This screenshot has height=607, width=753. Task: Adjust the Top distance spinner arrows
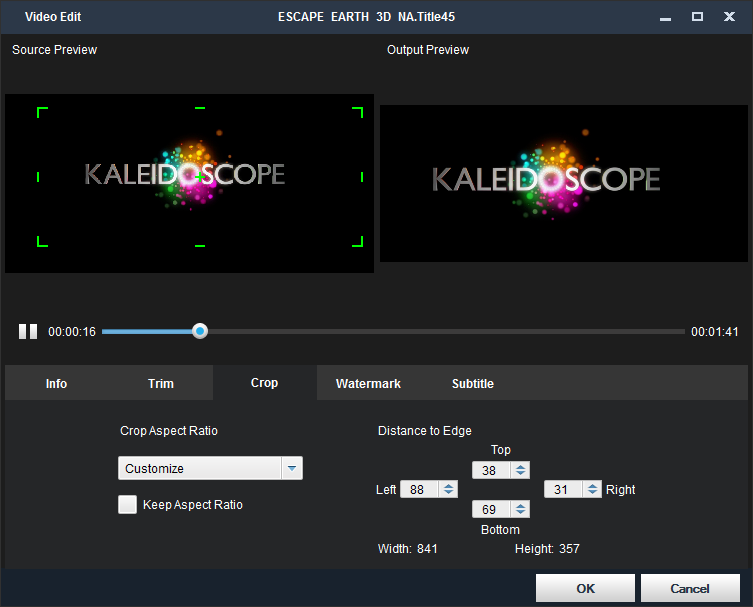(521, 470)
